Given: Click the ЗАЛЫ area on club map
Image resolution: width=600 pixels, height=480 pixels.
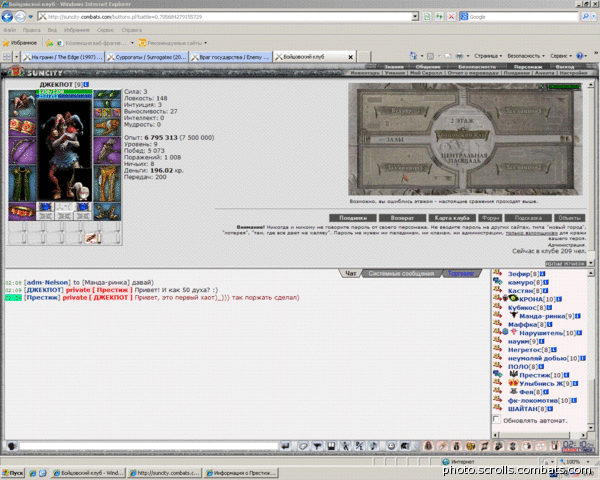Looking at the screenshot, I should coord(395,140).
